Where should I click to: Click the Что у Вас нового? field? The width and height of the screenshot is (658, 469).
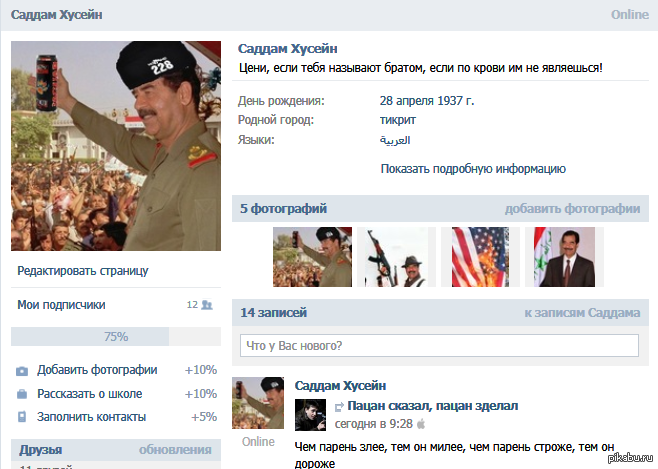click(438, 346)
